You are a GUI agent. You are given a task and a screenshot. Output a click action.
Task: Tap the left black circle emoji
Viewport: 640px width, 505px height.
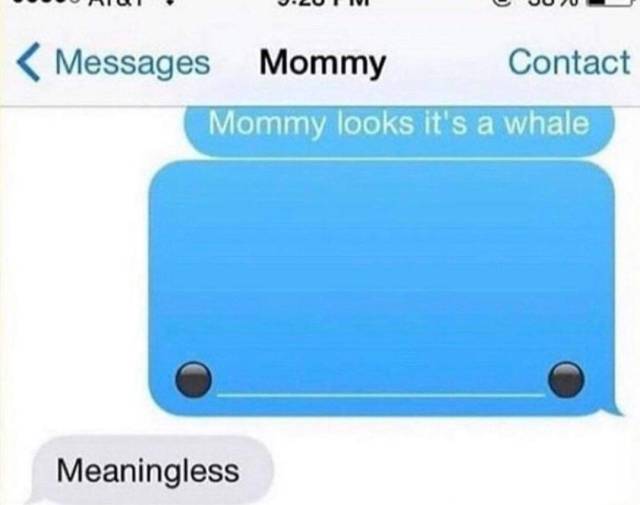coord(193,380)
